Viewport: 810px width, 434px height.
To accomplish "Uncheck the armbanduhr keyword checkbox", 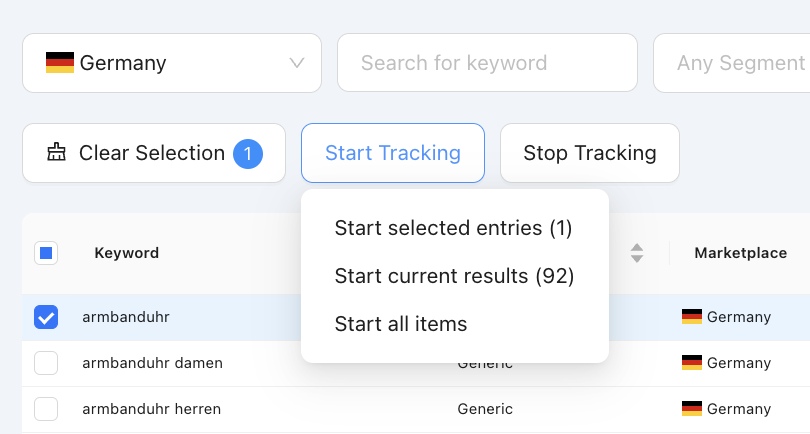I will pyautogui.click(x=46, y=317).
